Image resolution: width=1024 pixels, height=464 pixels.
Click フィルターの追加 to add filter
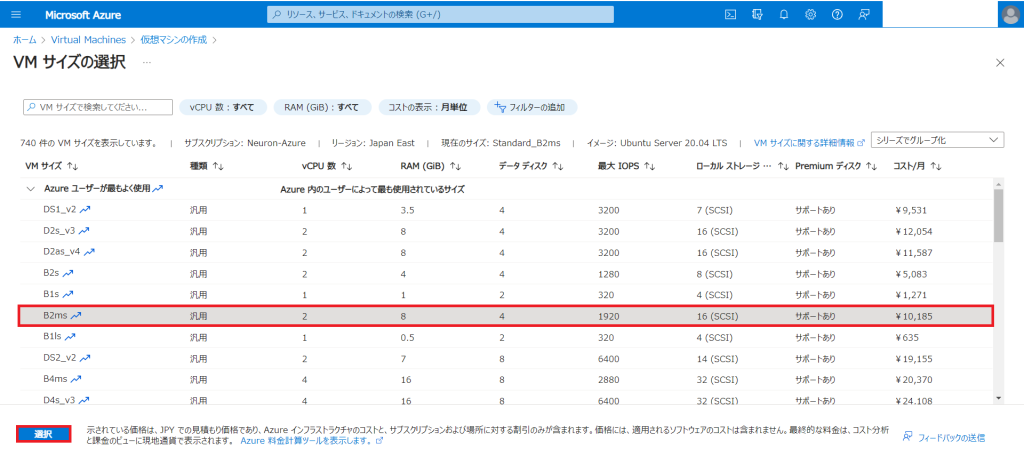coord(532,107)
